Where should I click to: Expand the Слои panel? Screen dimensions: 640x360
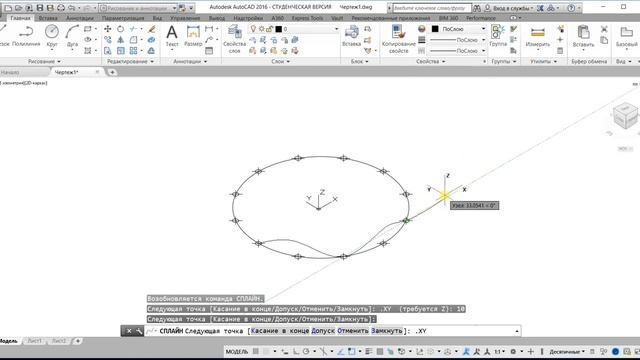[x=280, y=61]
